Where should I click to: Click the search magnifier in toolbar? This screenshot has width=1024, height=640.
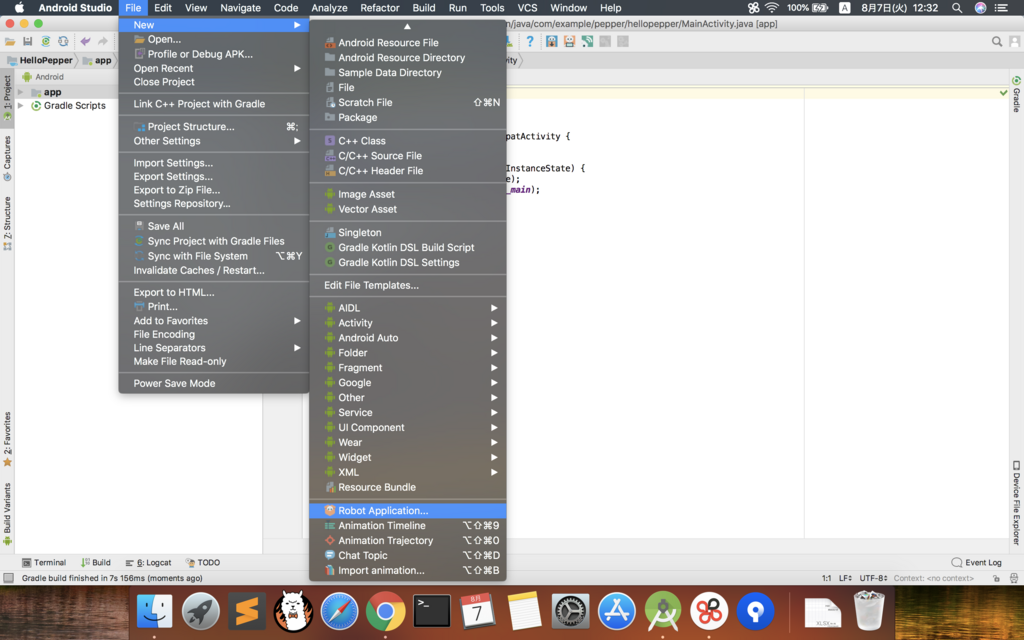(997, 41)
